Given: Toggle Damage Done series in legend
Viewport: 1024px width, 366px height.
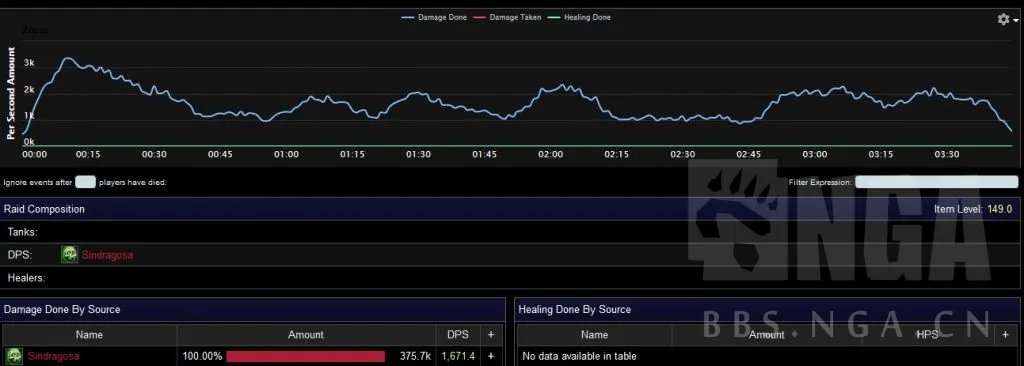Looking at the screenshot, I should point(434,18).
